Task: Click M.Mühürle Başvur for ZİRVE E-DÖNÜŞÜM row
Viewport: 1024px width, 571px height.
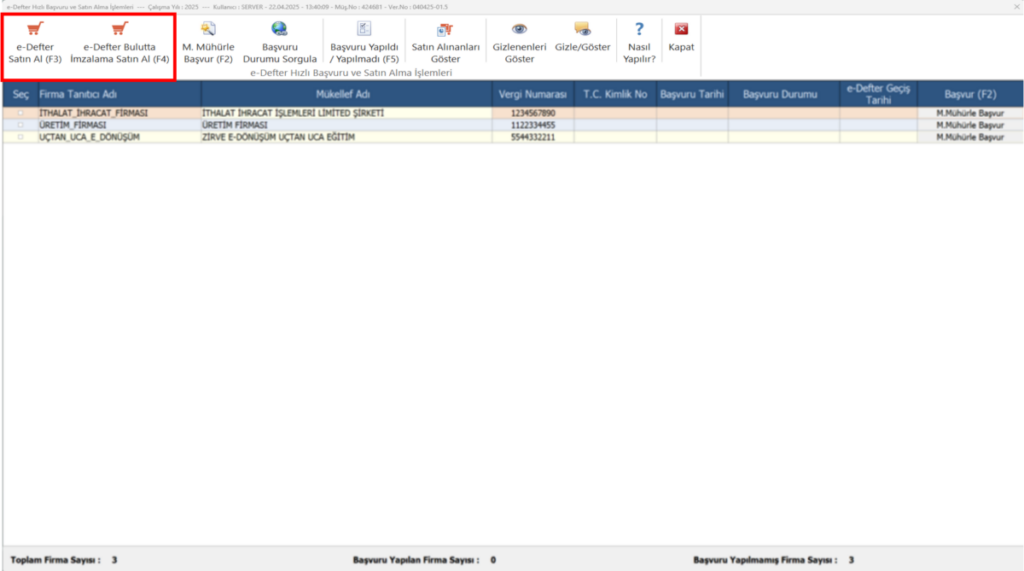Action: point(970,137)
